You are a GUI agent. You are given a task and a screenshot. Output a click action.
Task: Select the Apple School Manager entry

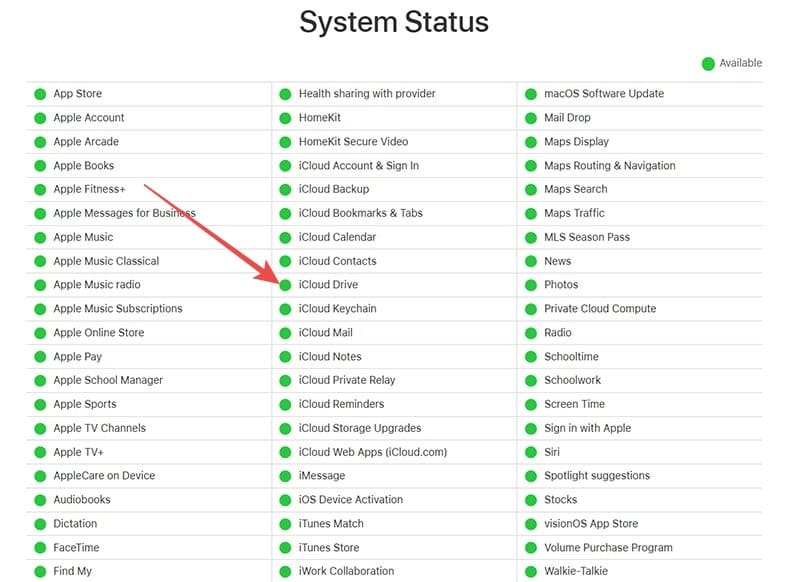pyautogui.click(x=107, y=380)
